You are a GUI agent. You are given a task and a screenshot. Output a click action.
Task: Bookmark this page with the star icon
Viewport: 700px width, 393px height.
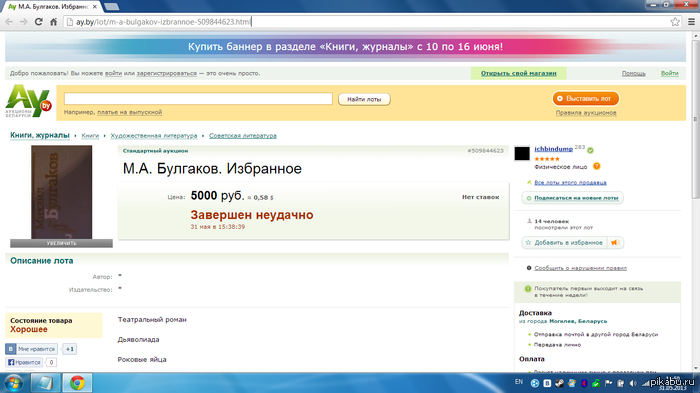tap(675, 21)
